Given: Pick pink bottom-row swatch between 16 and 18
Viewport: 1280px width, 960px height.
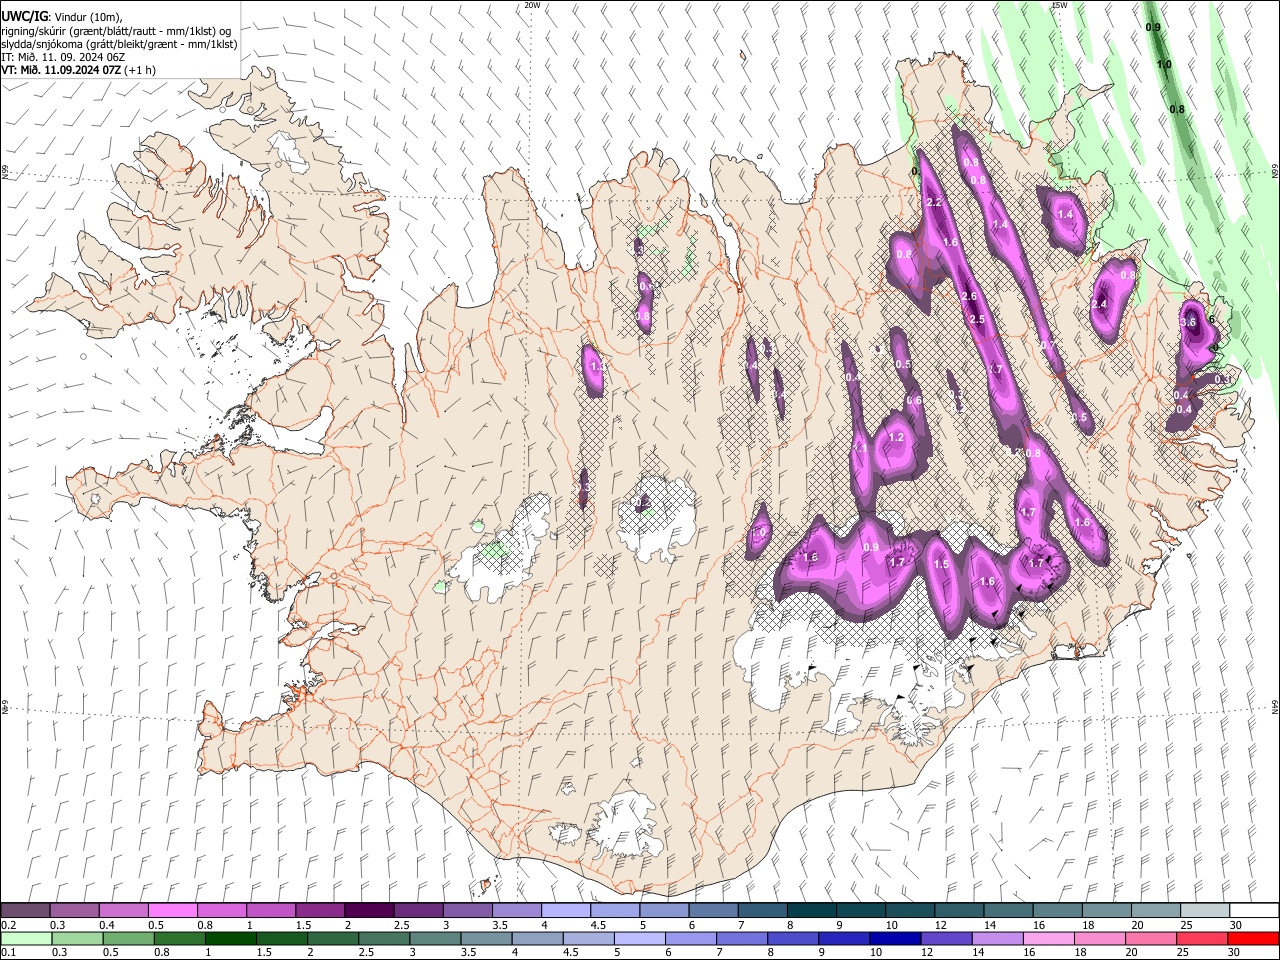Looking at the screenshot, I should [x=1050, y=939].
